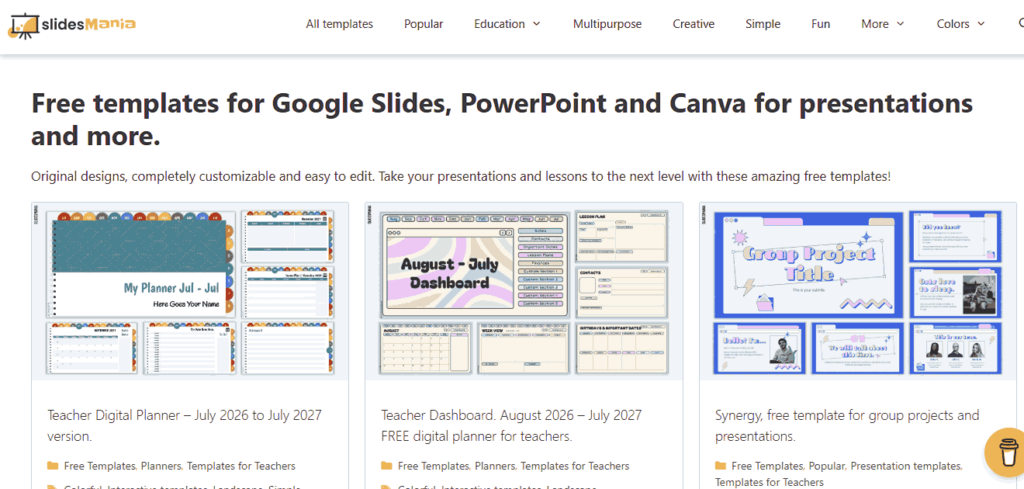Click Planners category under Teacher Dashboard
This screenshot has width=1024, height=489.
click(x=495, y=466)
